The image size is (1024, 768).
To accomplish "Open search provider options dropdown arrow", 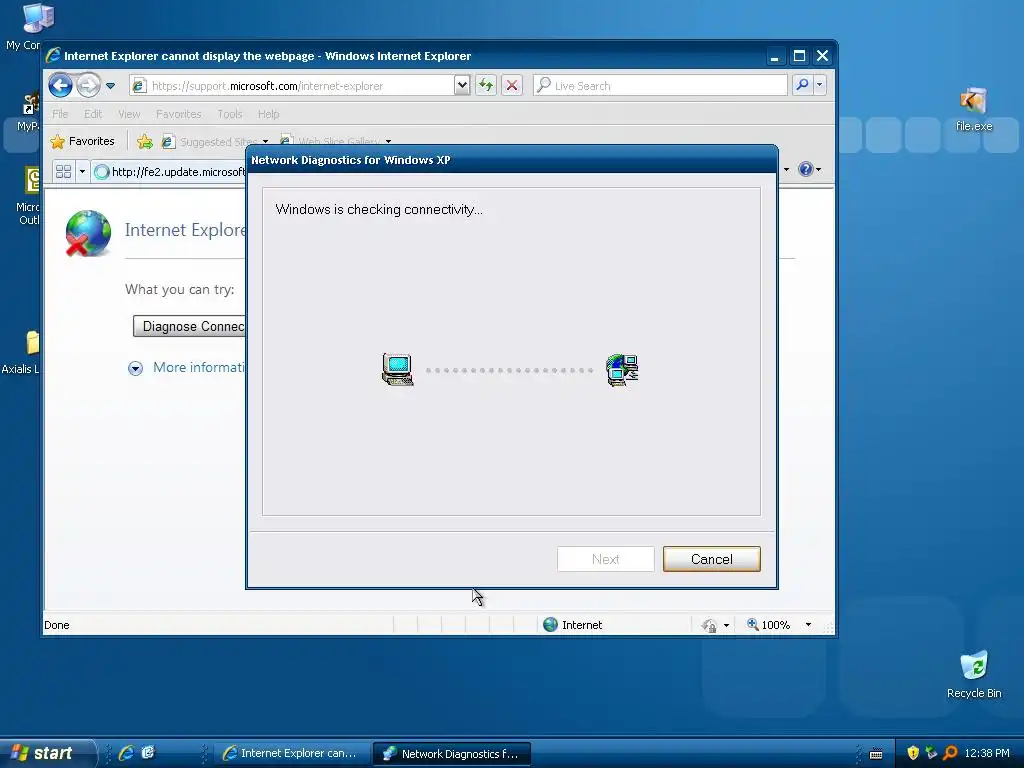I will tap(820, 85).
